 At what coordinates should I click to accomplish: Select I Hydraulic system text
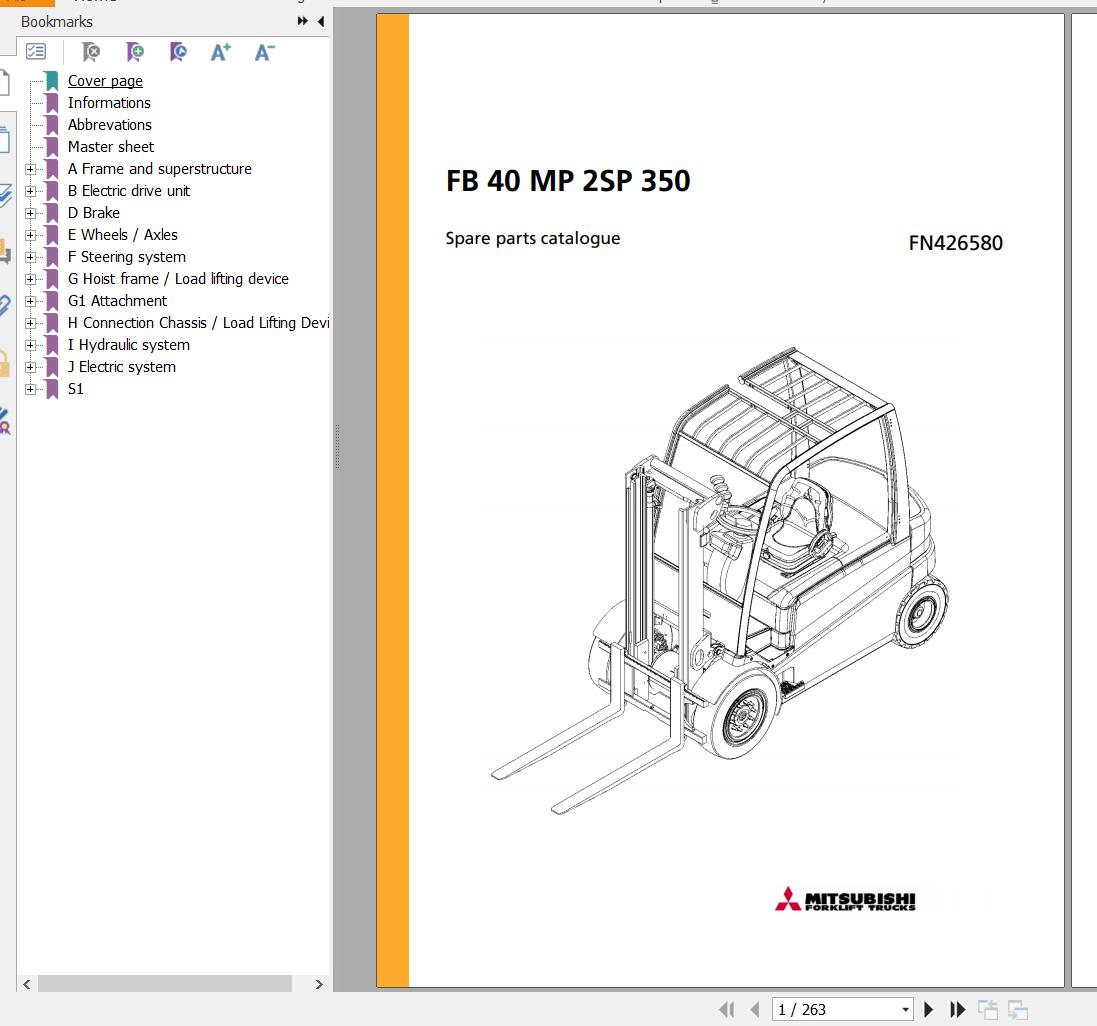pos(129,345)
